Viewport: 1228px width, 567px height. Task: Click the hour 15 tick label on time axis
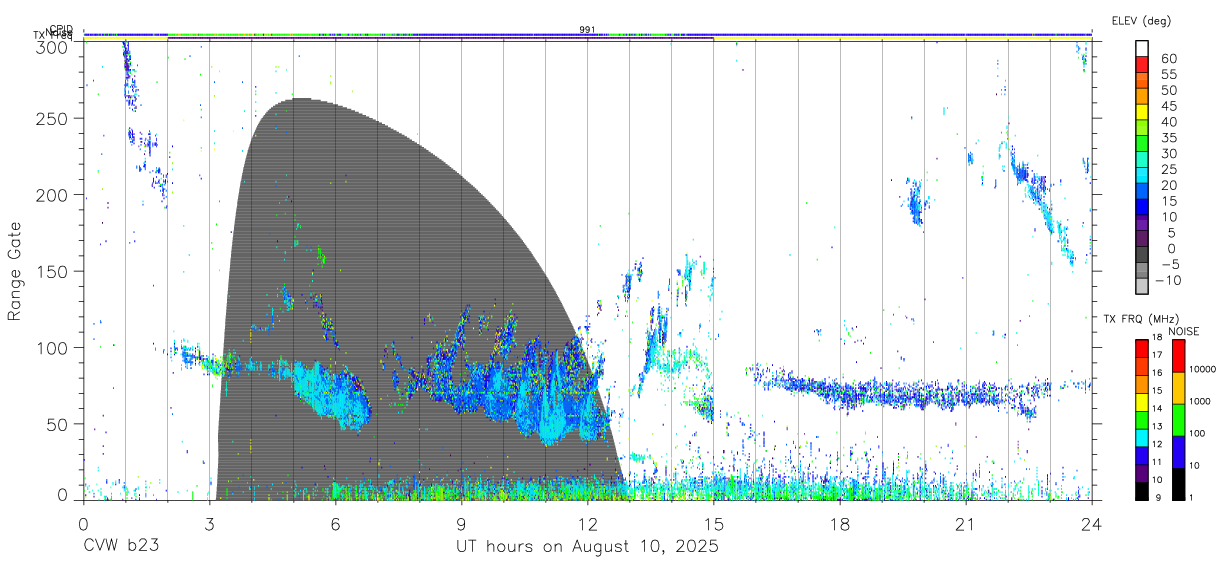point(714,523)
